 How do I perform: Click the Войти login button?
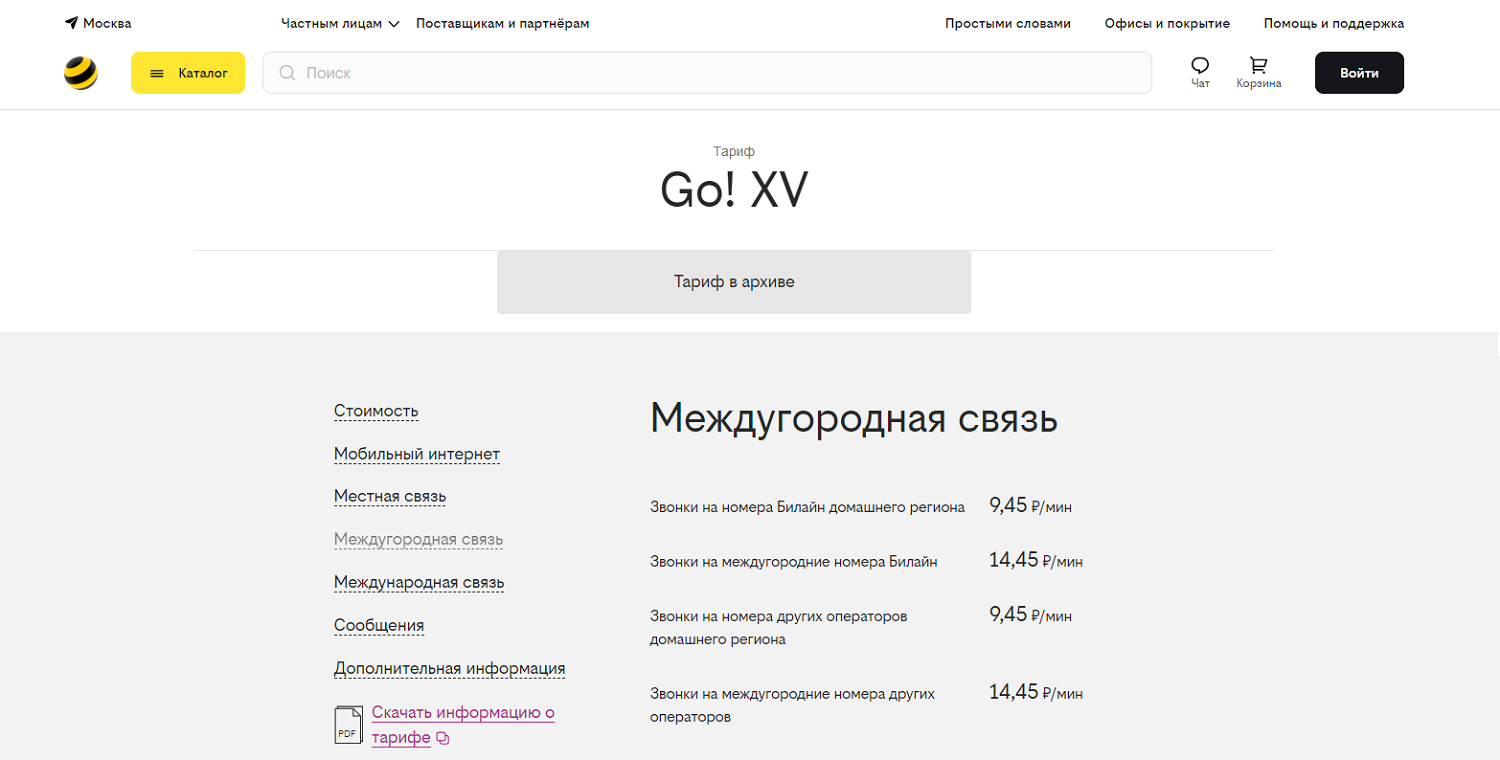pyautogui.click(x=1359, y=73)
